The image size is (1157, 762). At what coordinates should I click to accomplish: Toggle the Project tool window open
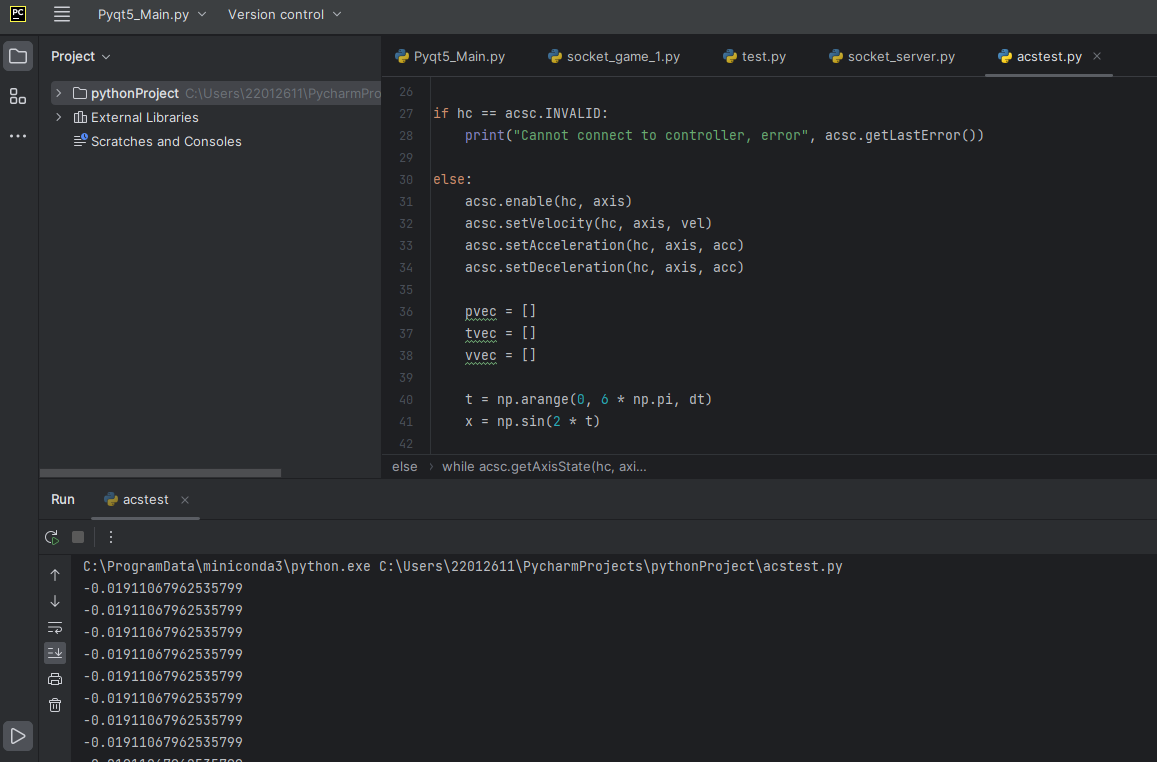(17, 56)
